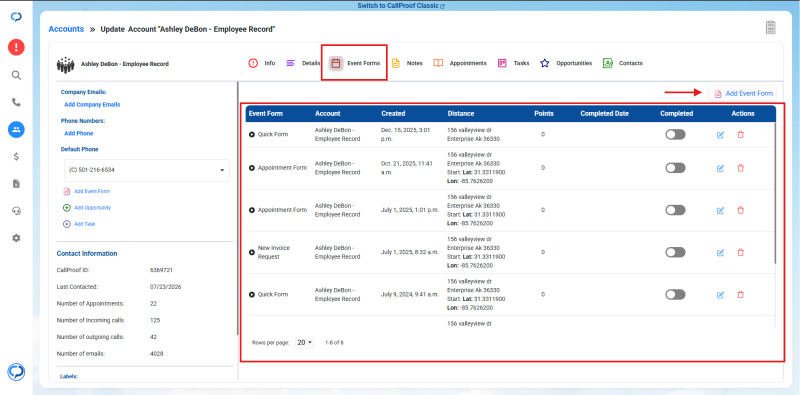Viewport: 800px width, 395px height.
Task: Click Add Event Form link in left panel
Action: [86, 191]
